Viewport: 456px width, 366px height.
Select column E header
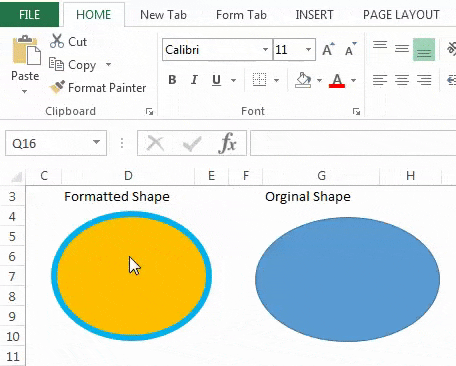211,175
